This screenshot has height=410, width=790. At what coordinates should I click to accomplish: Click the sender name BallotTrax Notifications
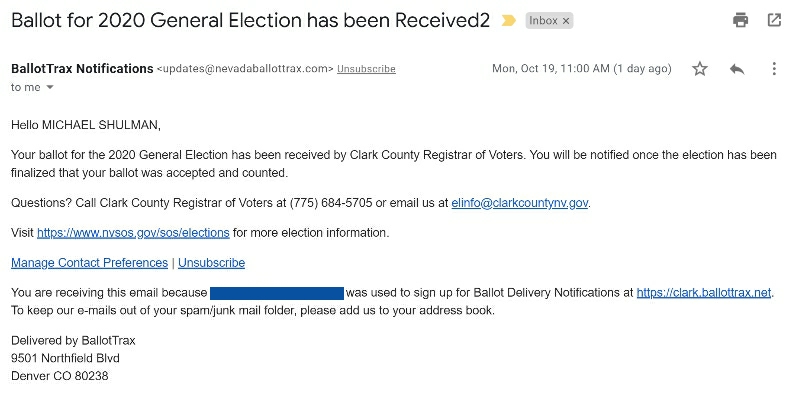click(x=82, y=69)
